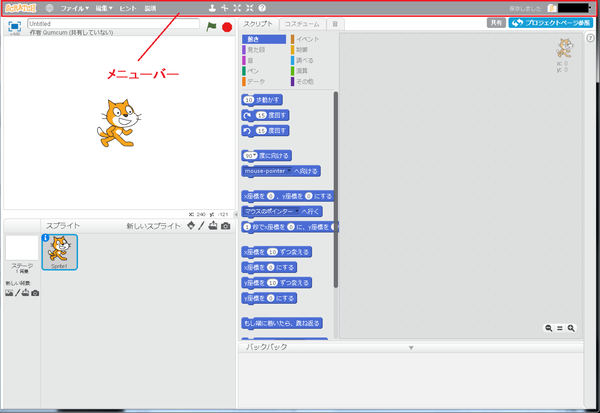Zoom out the scripts area
Viewport: 600px width, 413px height.
tap(549, 328)
